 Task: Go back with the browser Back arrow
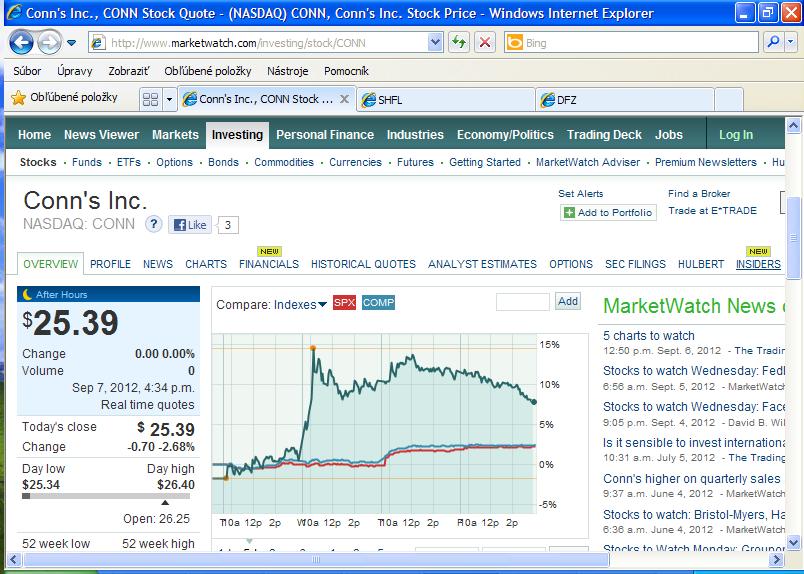click(x=21, y=43)
